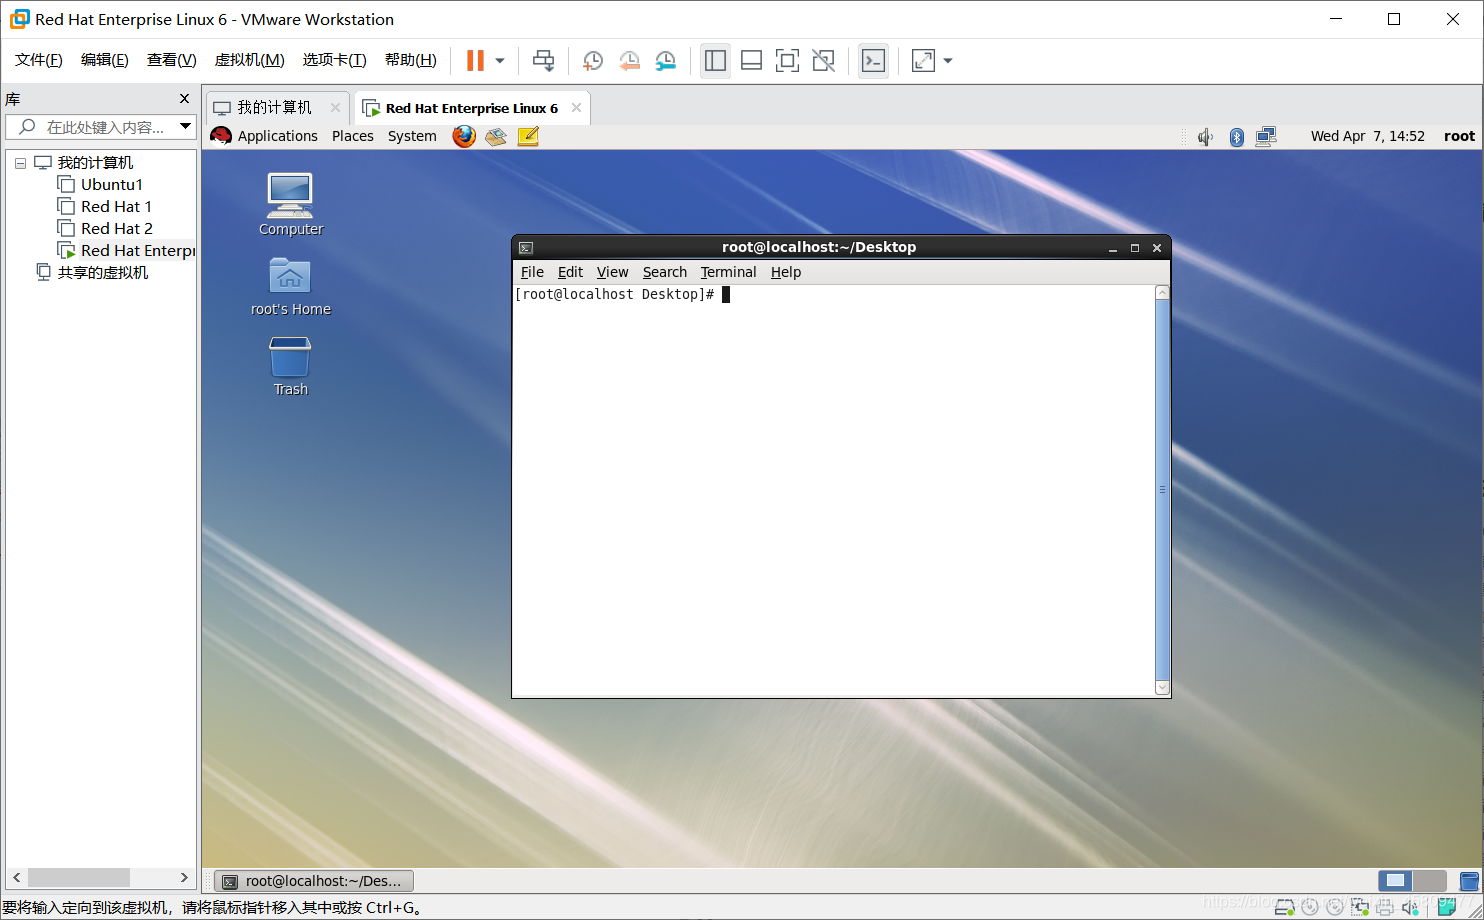This screenshot has width=1484, height=920.
Task: Open the GNOME System menu
Action: point(412,136)
